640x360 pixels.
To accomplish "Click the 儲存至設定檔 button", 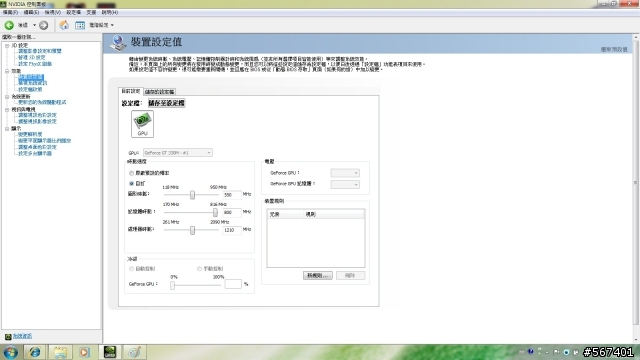I will click(167, 103).
